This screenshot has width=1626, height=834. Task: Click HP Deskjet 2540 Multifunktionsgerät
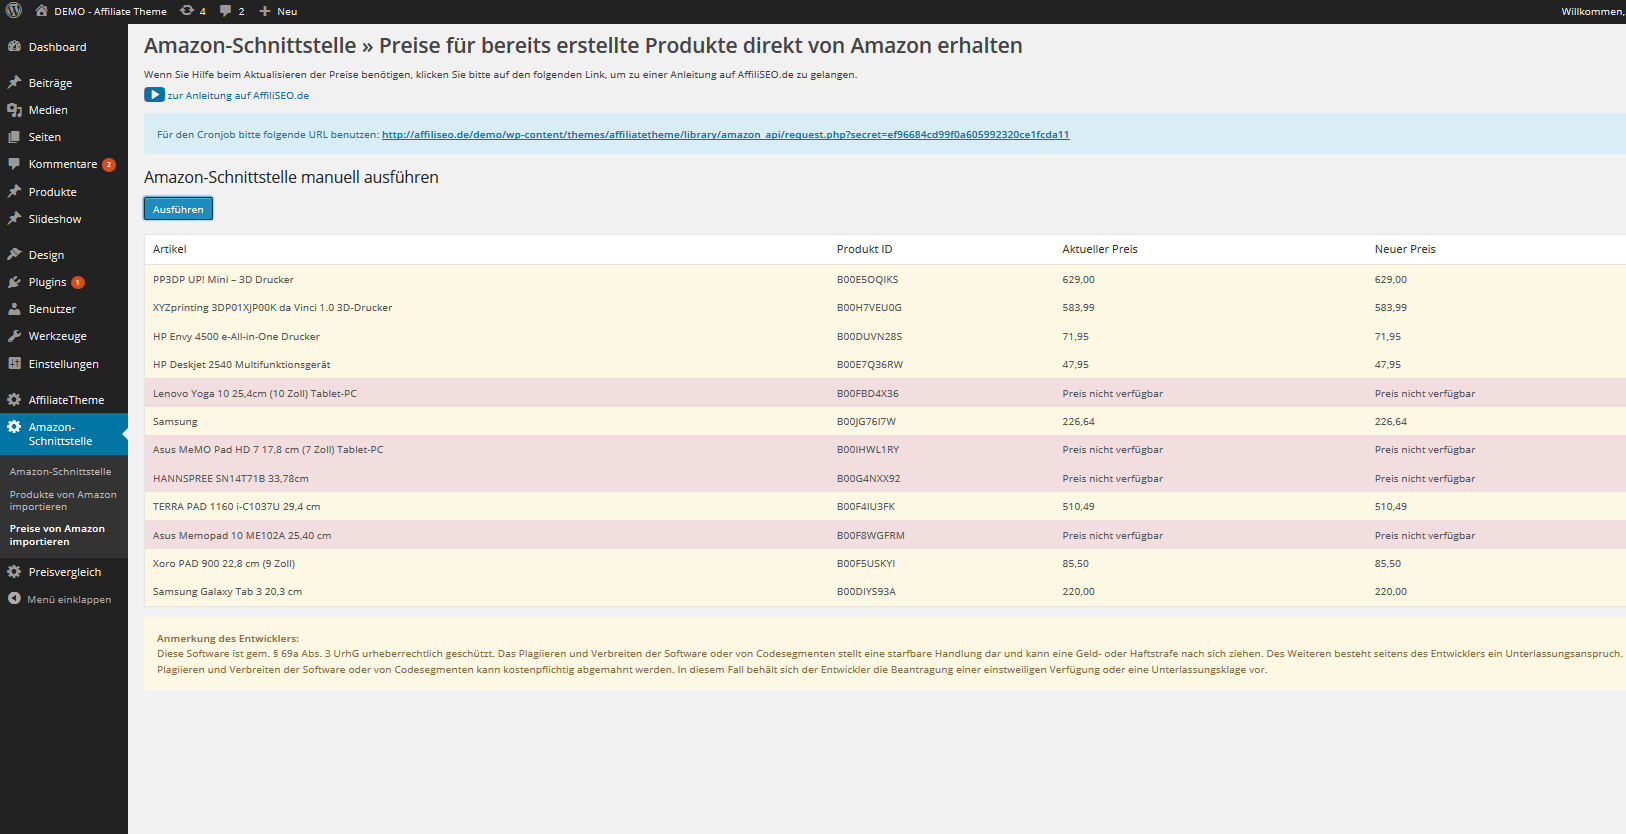(241, 365)
